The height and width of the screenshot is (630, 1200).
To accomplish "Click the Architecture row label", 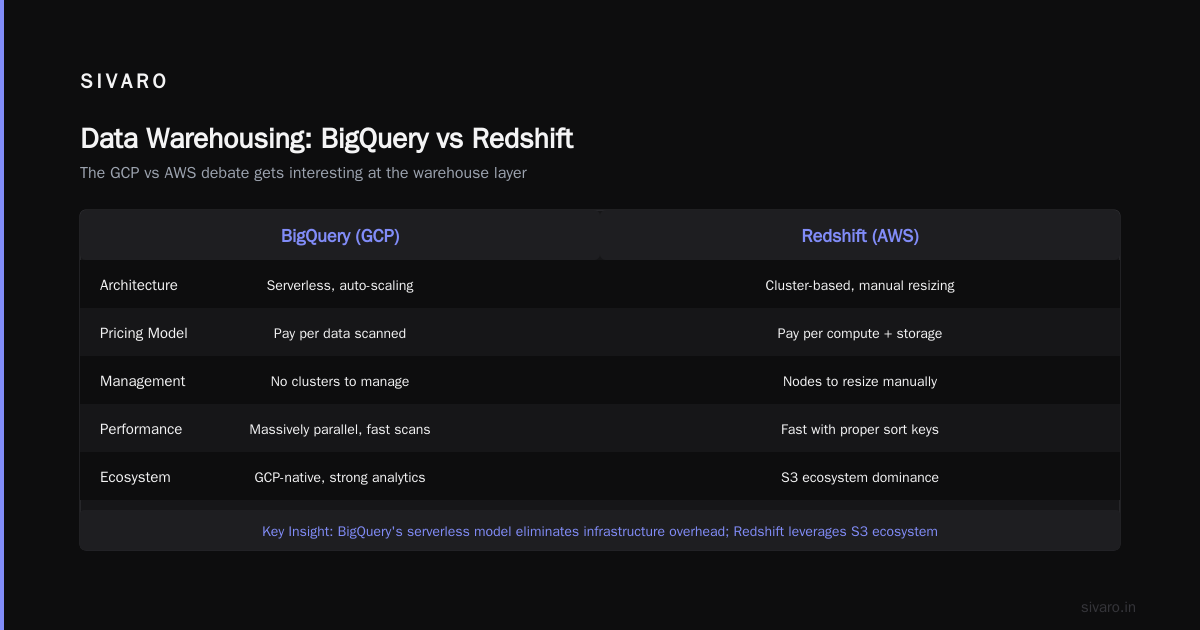I will [x=139, y=285].
